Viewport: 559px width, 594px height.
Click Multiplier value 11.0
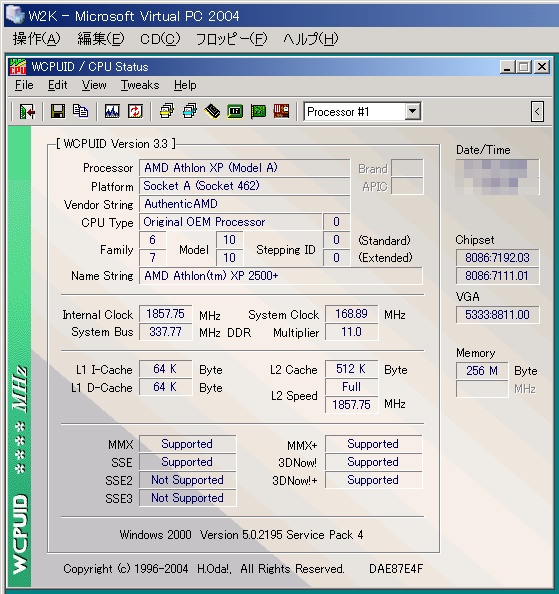pyautogui.click(x=351, y=332)
